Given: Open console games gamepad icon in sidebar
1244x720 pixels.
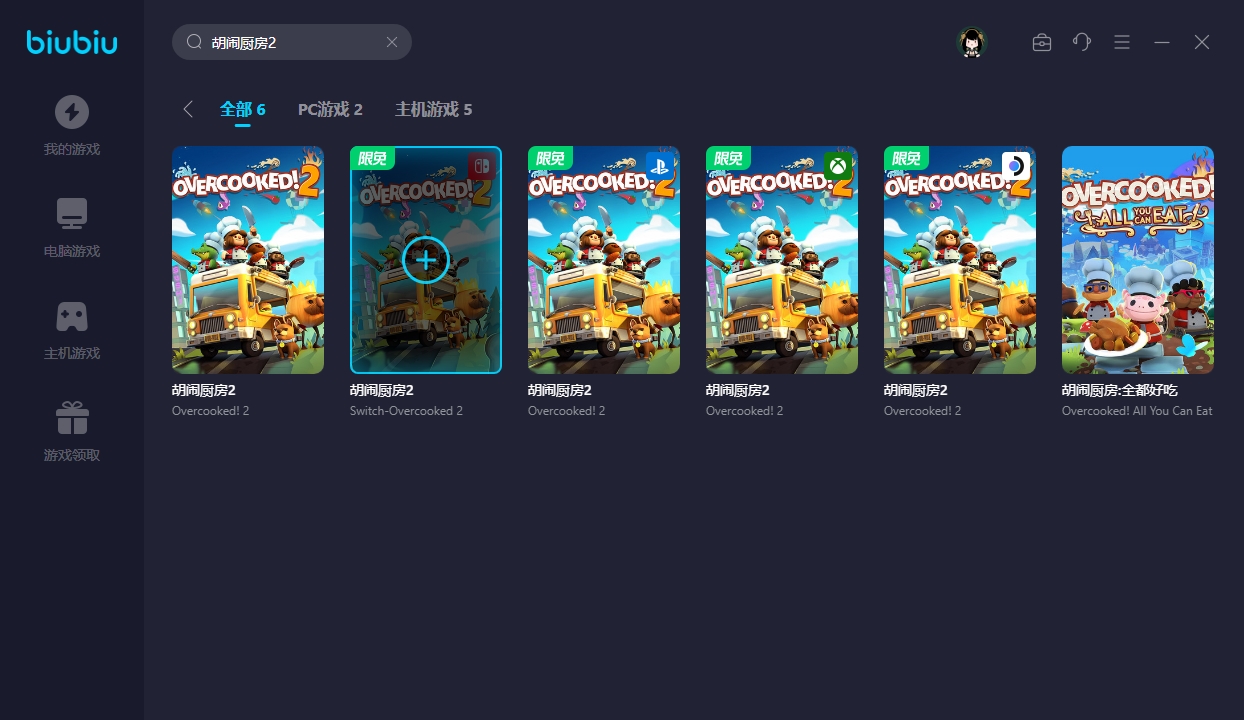Looking at the screenshot, I should (x=72, y=316).
